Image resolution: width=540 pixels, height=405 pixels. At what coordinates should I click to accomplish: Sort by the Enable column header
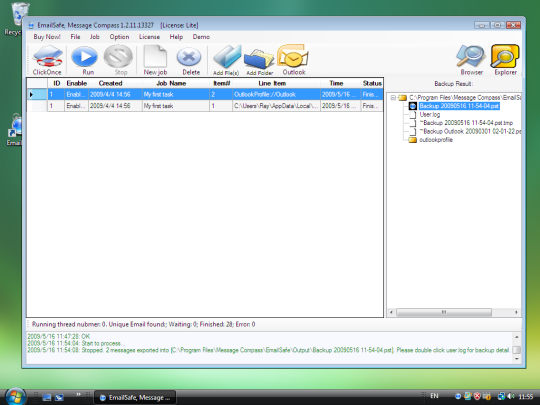[x=76, y=83]
